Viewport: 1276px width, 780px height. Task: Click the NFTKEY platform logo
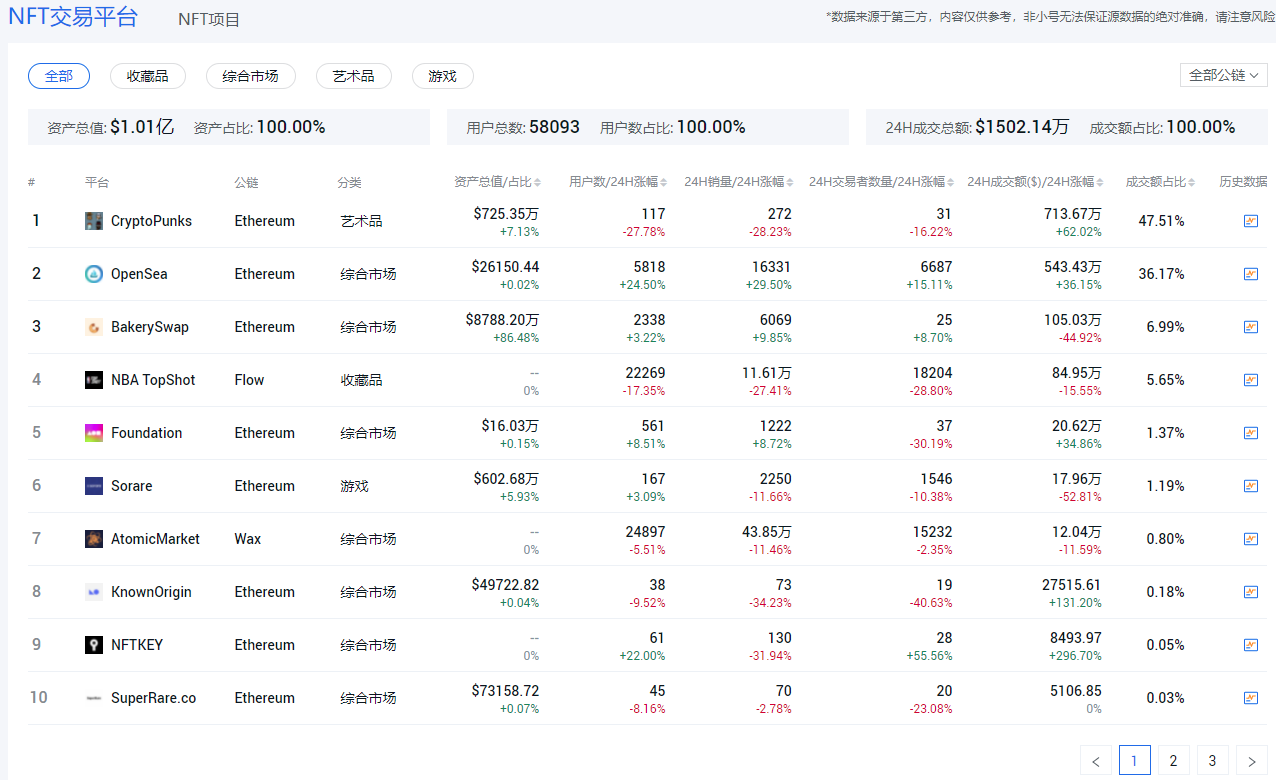94,645
